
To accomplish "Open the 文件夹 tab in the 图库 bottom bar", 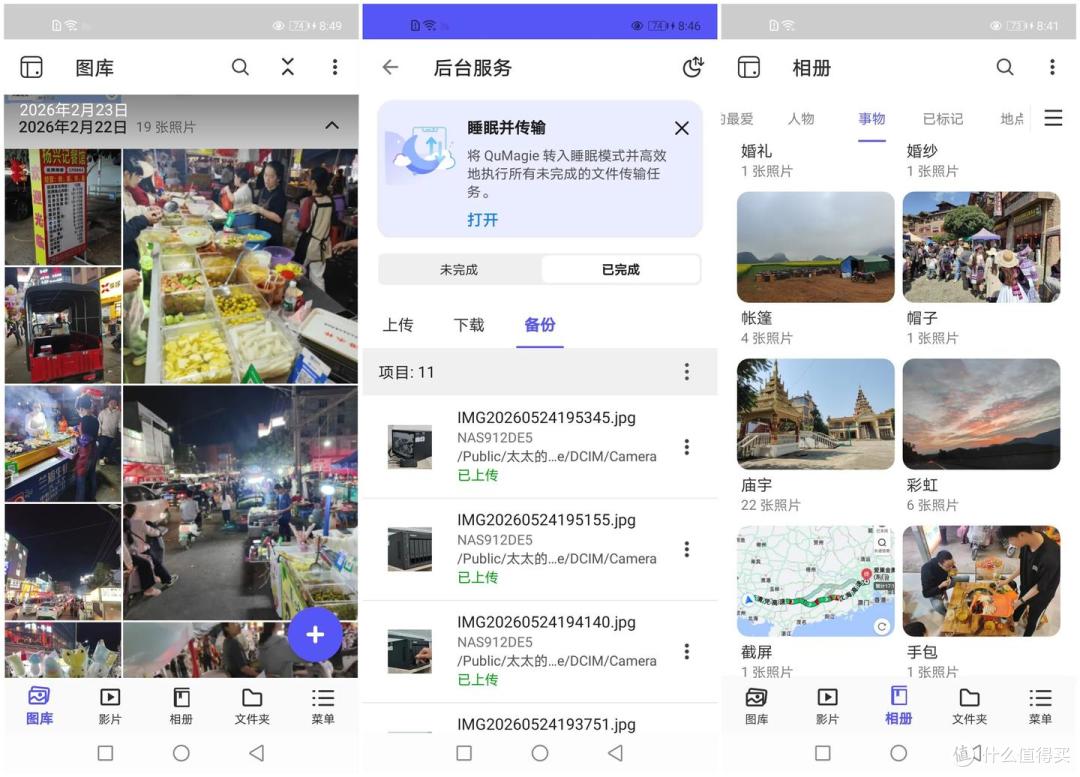I will (x=252, y=706).
